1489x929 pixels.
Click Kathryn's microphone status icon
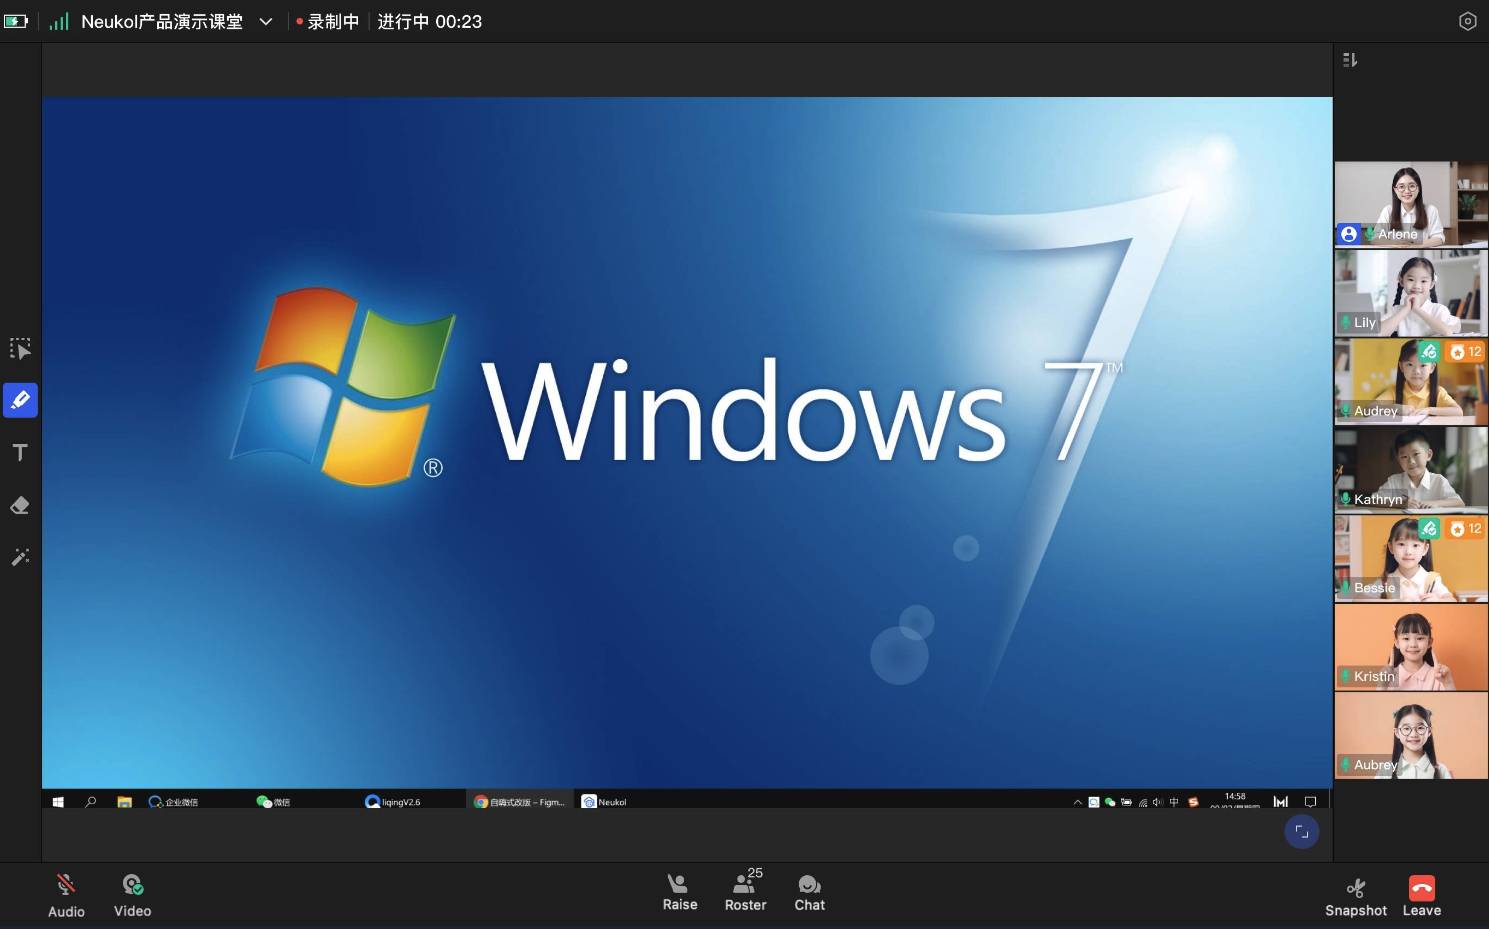pyautogui.click(x=1346, y=498)
